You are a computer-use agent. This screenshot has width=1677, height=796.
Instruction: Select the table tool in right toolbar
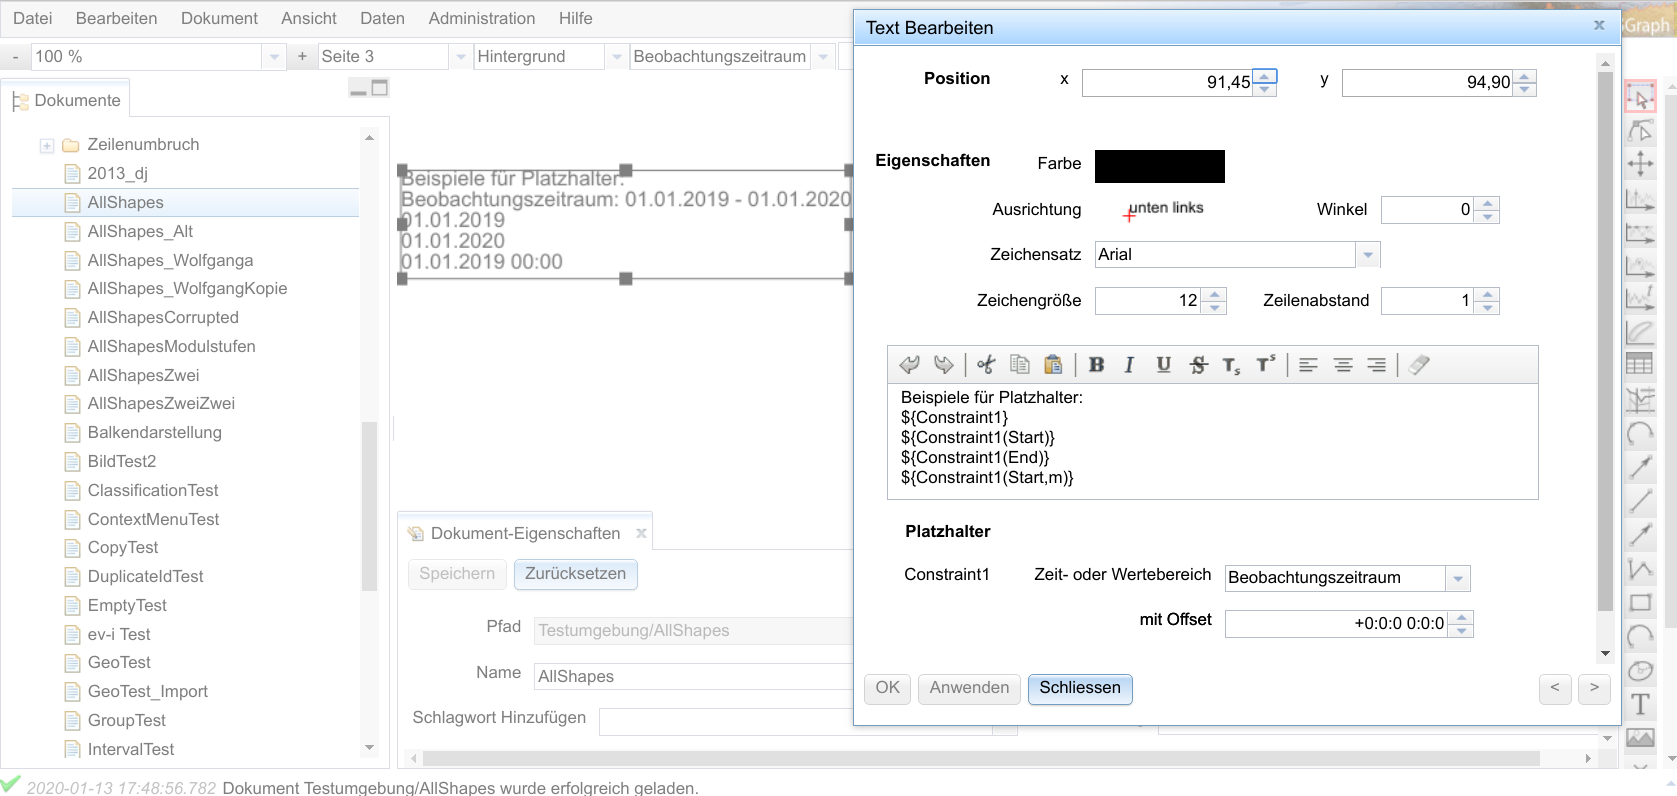(1640, 364)
